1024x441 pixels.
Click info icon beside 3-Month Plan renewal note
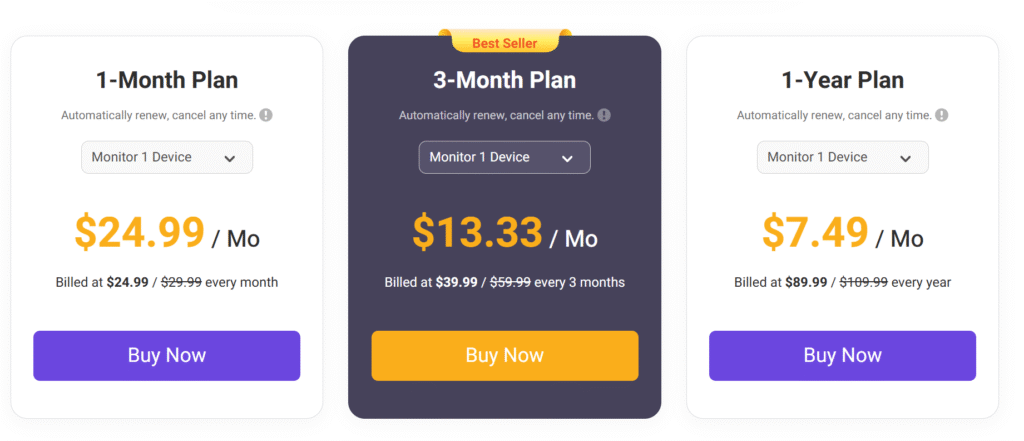coord(604,115)
